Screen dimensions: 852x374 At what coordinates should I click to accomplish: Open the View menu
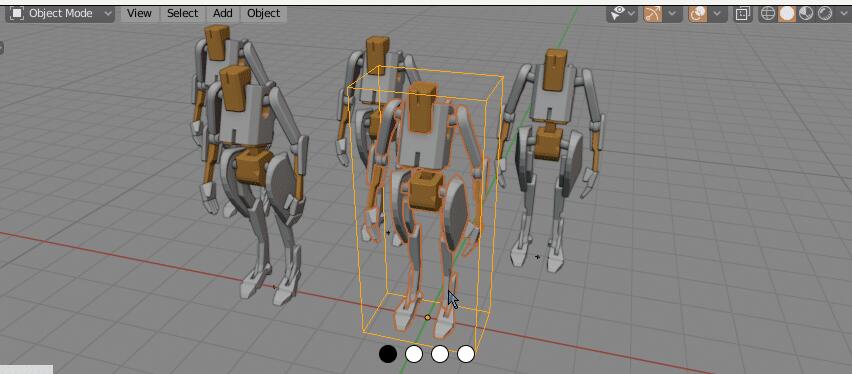coord(139,14)
